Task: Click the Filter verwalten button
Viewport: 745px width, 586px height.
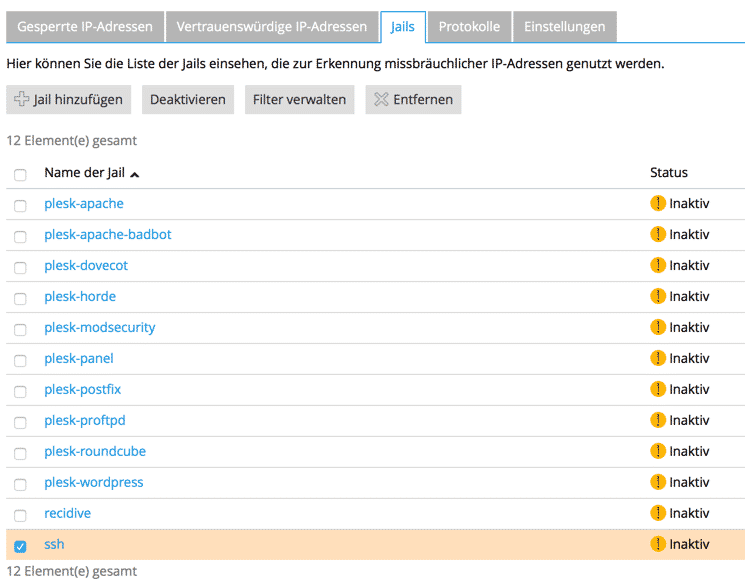Action: 299,99
